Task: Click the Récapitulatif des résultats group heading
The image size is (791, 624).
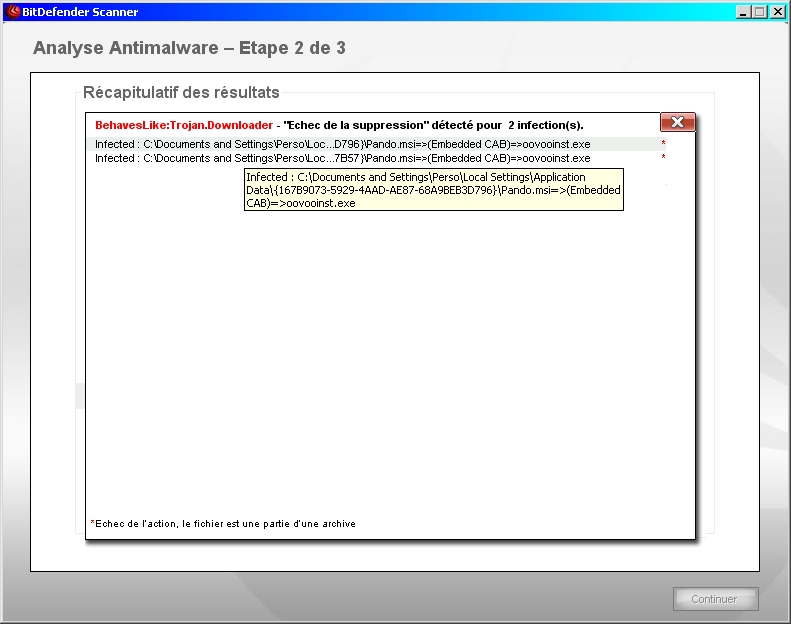Action: (181, 93)
